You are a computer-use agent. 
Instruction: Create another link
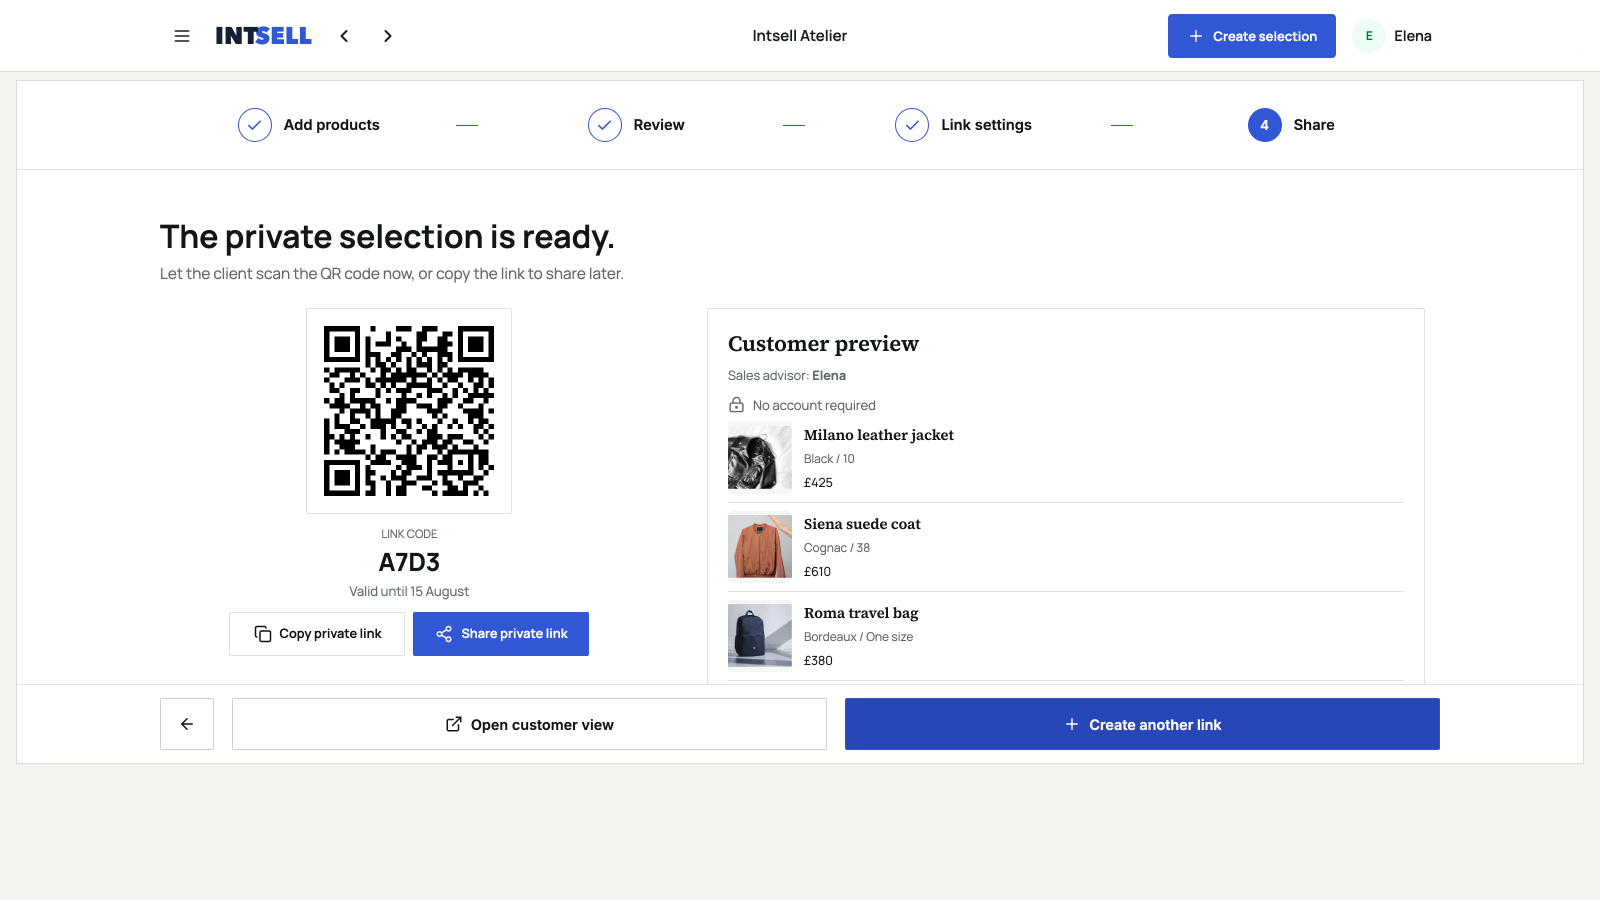point(1142,724)
